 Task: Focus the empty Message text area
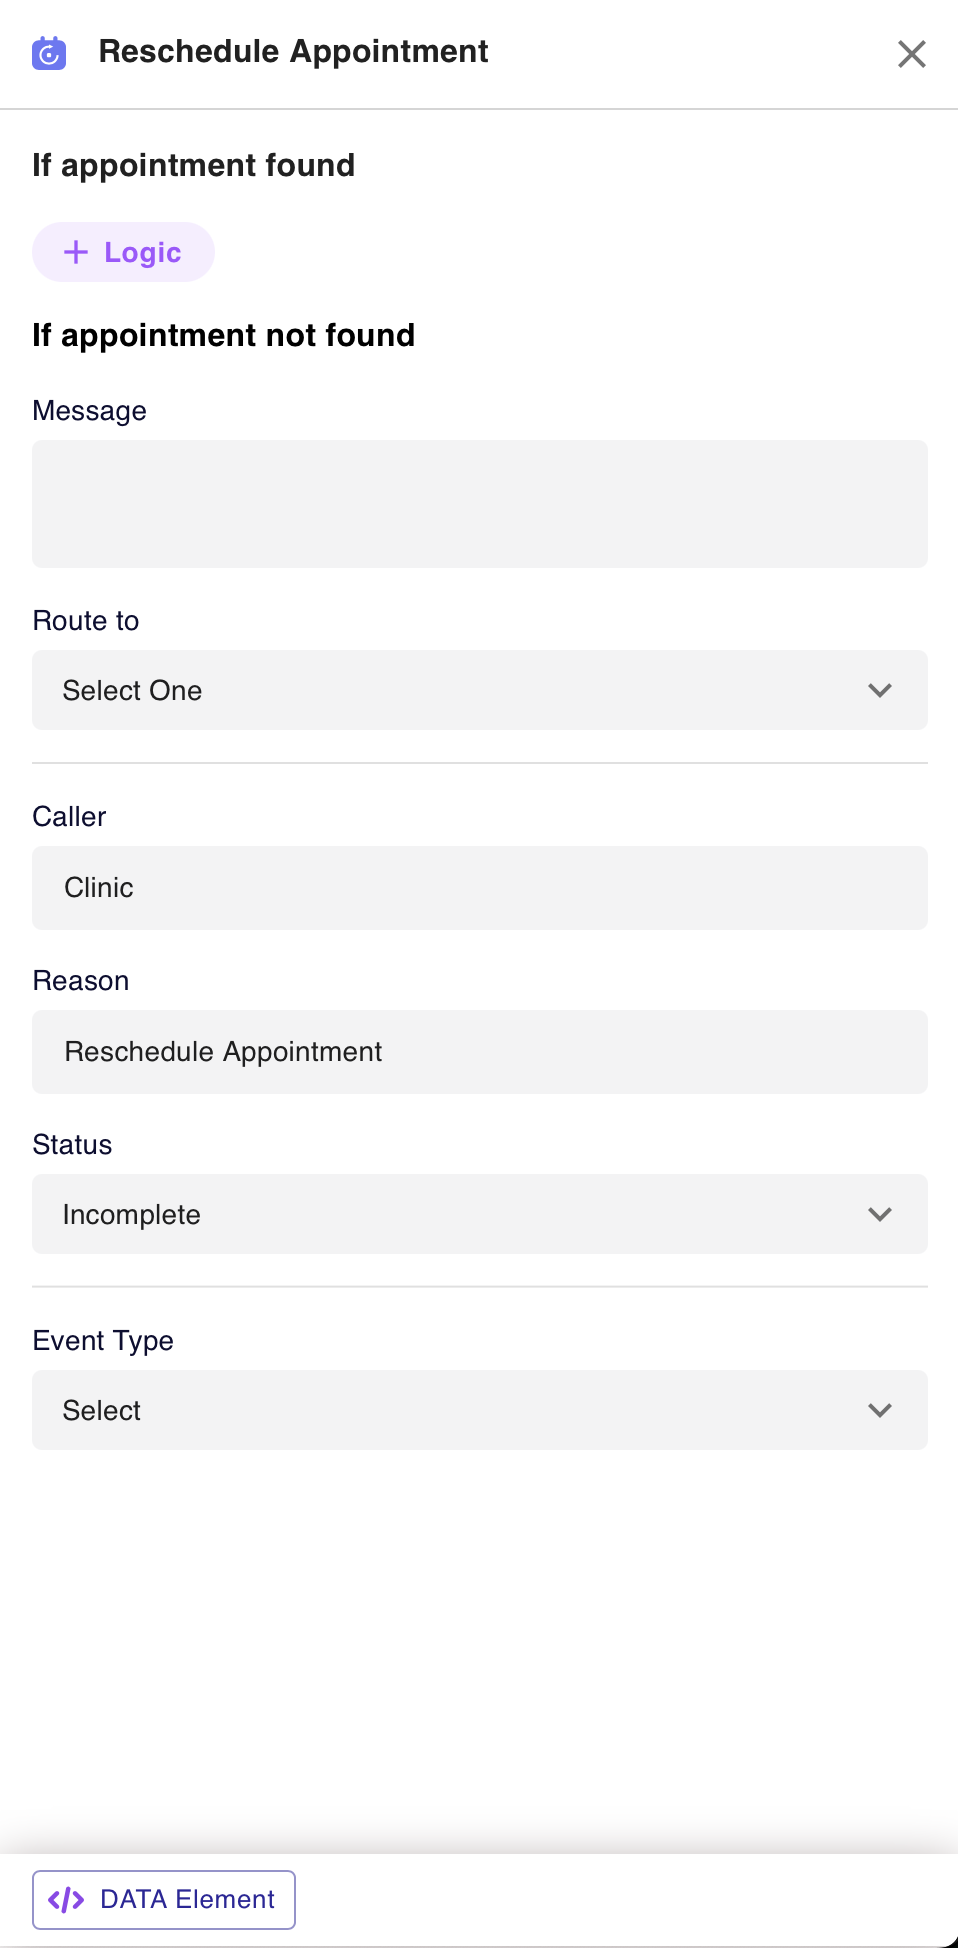(480, 504)
